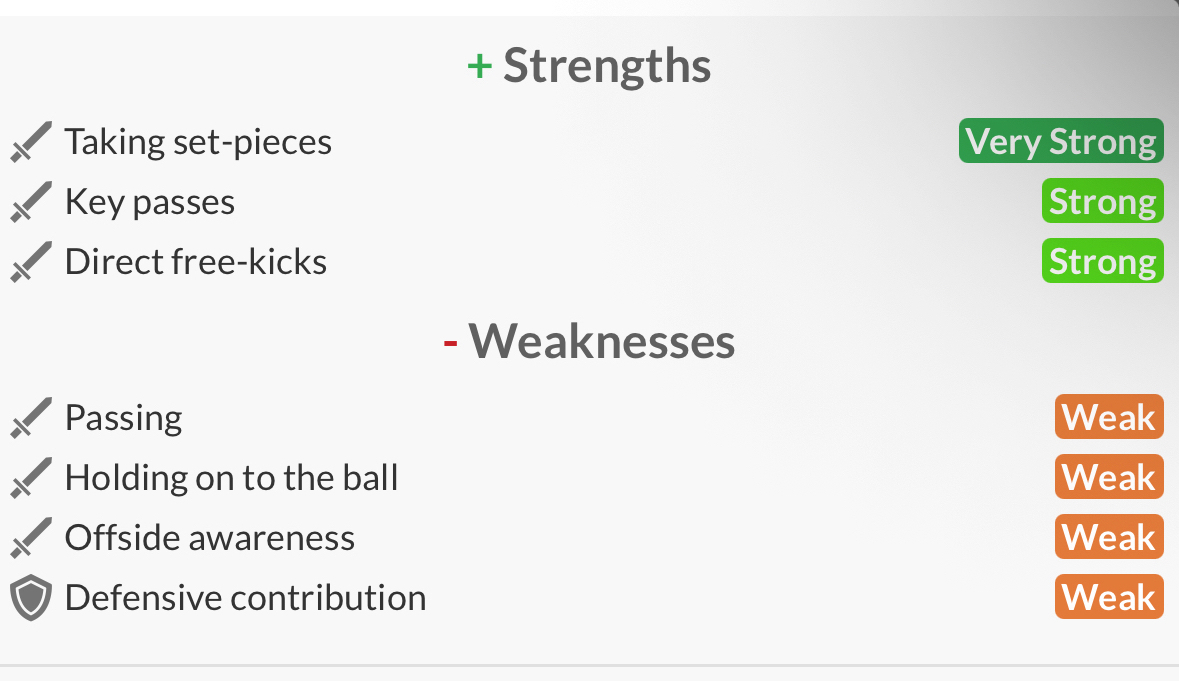The height and width of the screenshot is (681, 1179).
Task: Open the Taking set-pieces label
Action: [x=199, y=142]
